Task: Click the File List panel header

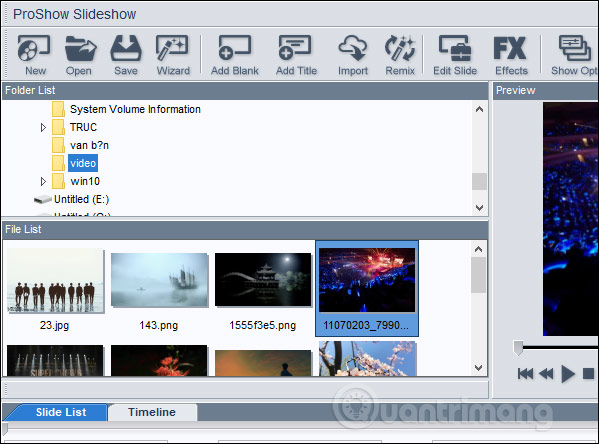Action: [244, 230]
